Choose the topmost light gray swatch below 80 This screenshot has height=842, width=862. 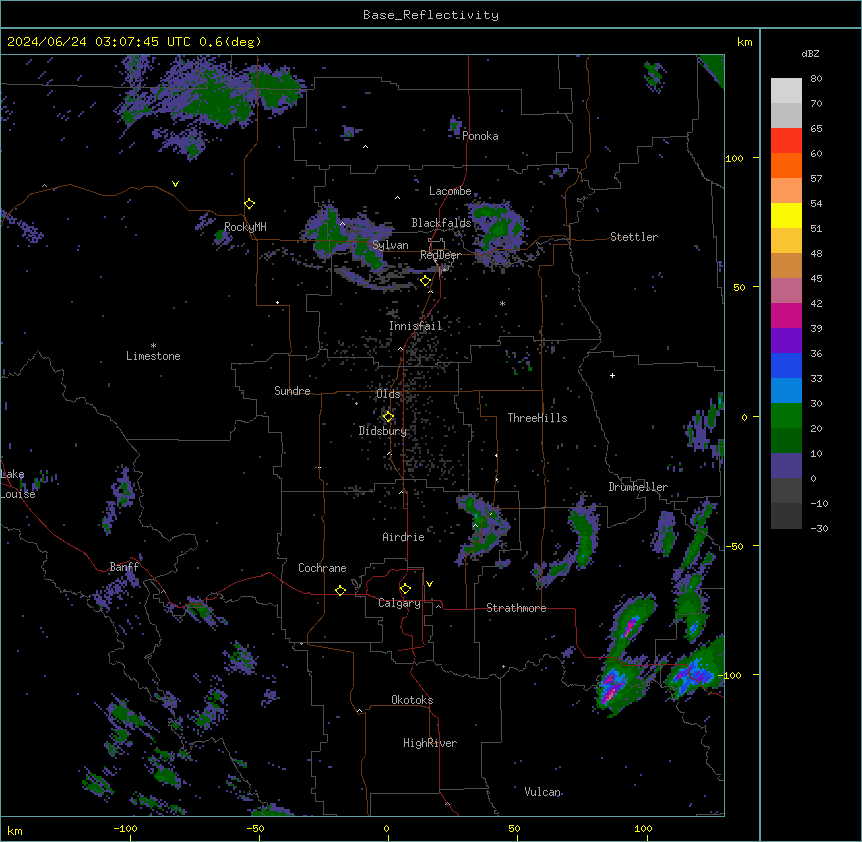click(x=786, y=90)
